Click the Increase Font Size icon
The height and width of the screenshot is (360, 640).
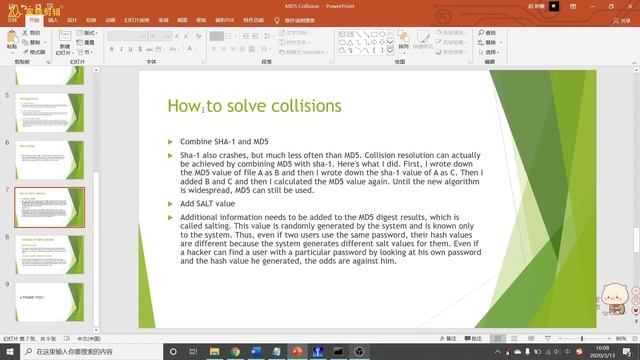(177, 36)
